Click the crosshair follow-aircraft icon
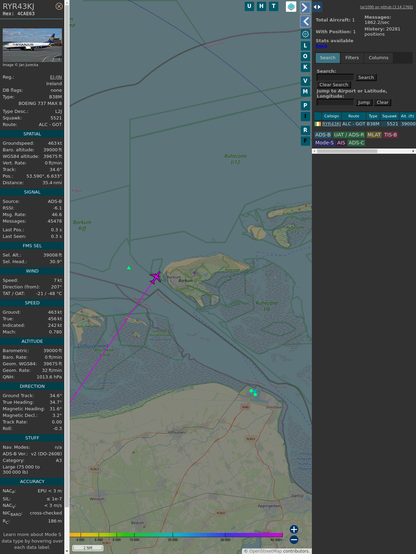Viewport: 416px width, 554px height. pyautogui.click(x=305, y=34)
